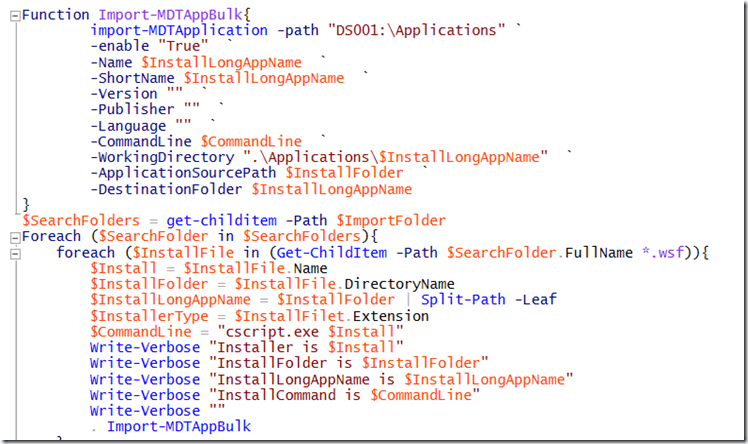Place cursor on the -enable parameter

pyautogui.click(x=119, y=47)
